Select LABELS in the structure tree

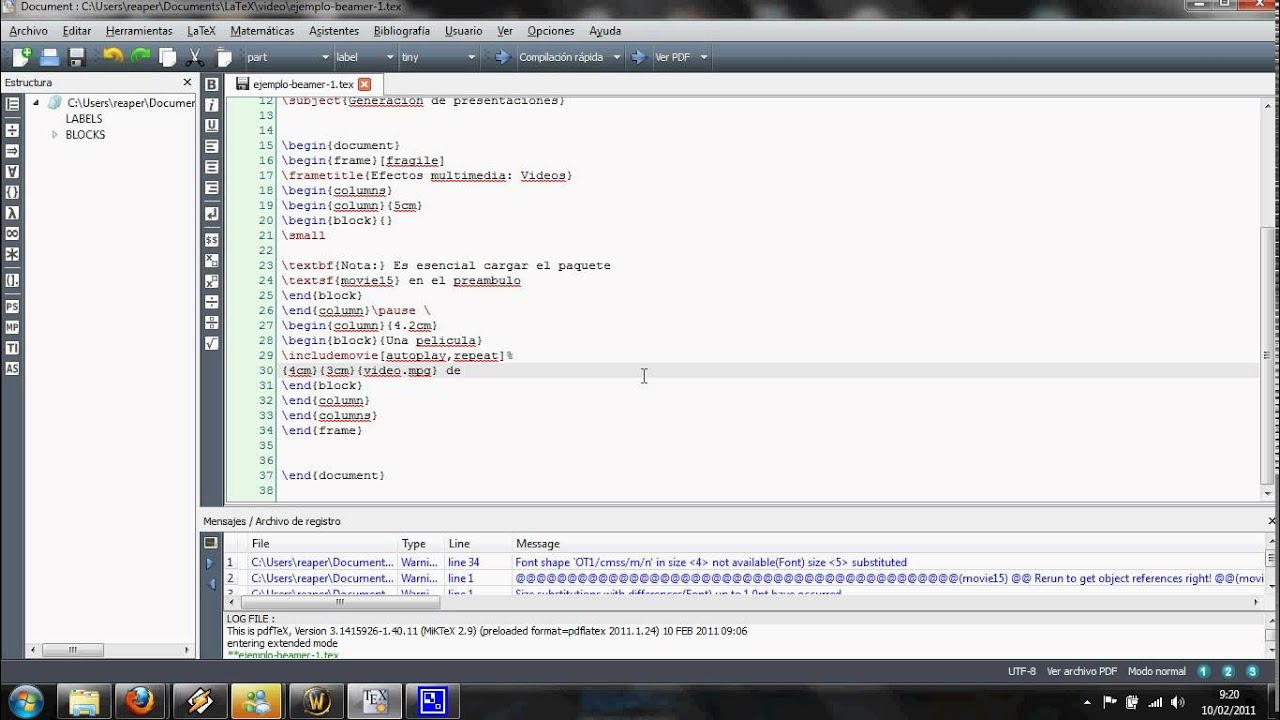tap(84, 119)
